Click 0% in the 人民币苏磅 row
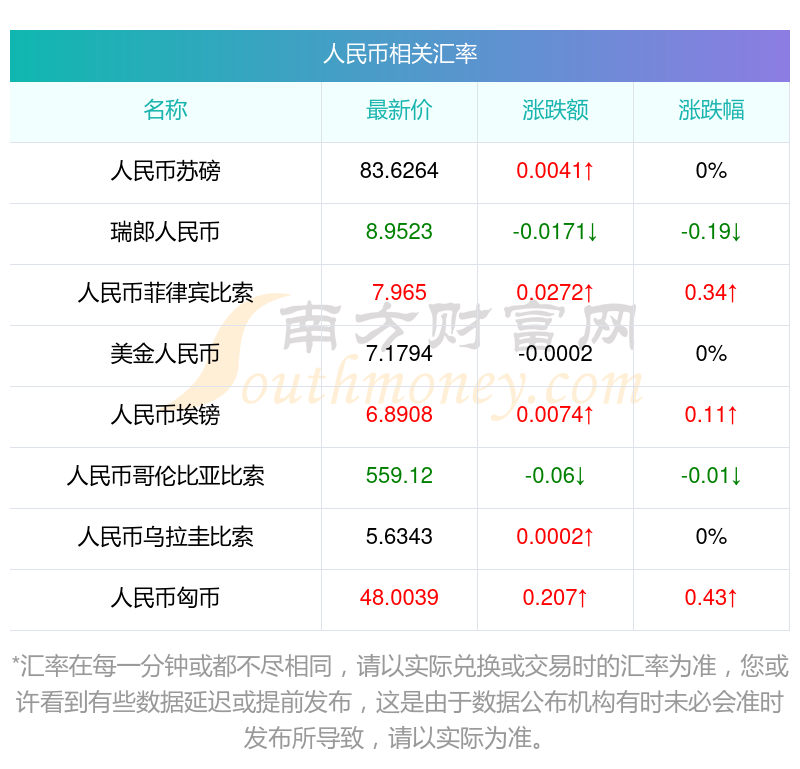This screenshot has width=800, height=769. (711, 171)
